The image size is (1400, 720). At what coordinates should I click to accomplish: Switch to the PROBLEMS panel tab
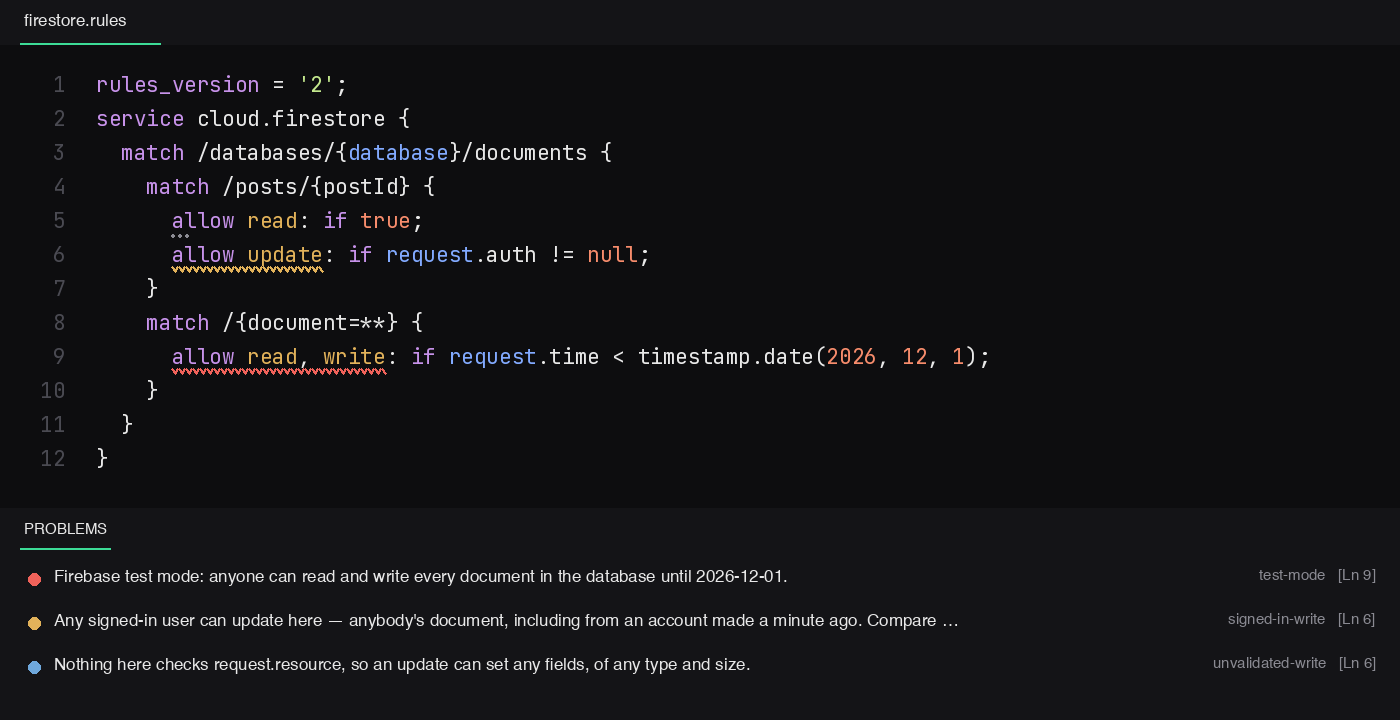coord(65,529)
